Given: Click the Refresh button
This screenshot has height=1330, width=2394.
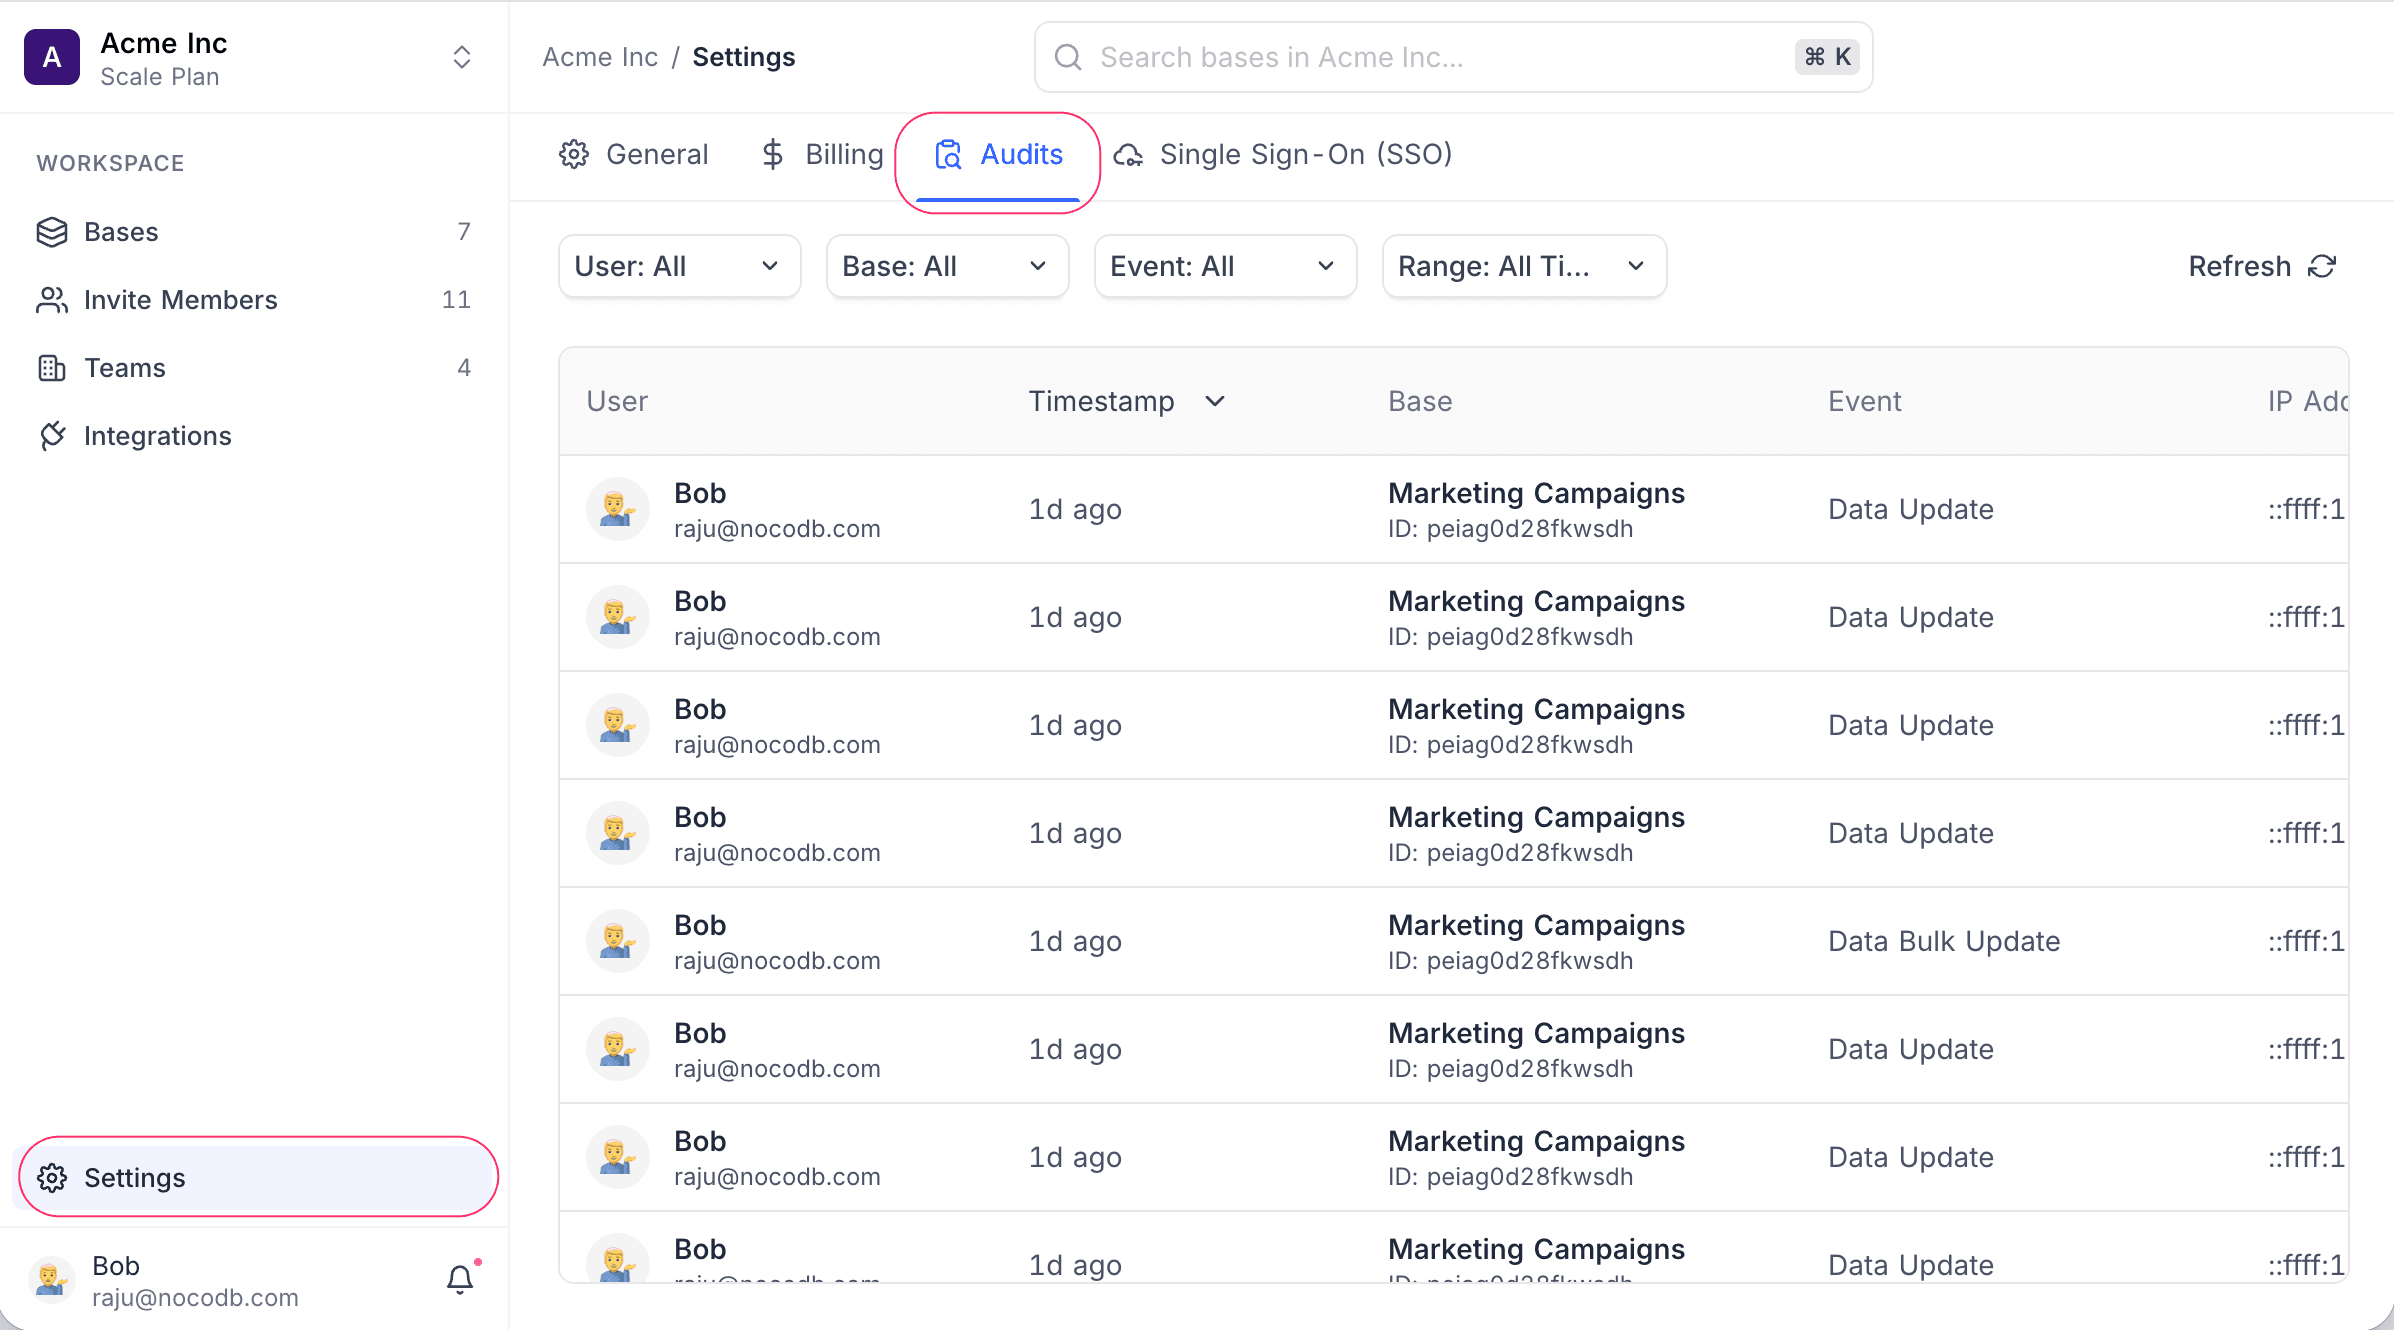Looking at the screenshot, I should tap(2262, 266).
